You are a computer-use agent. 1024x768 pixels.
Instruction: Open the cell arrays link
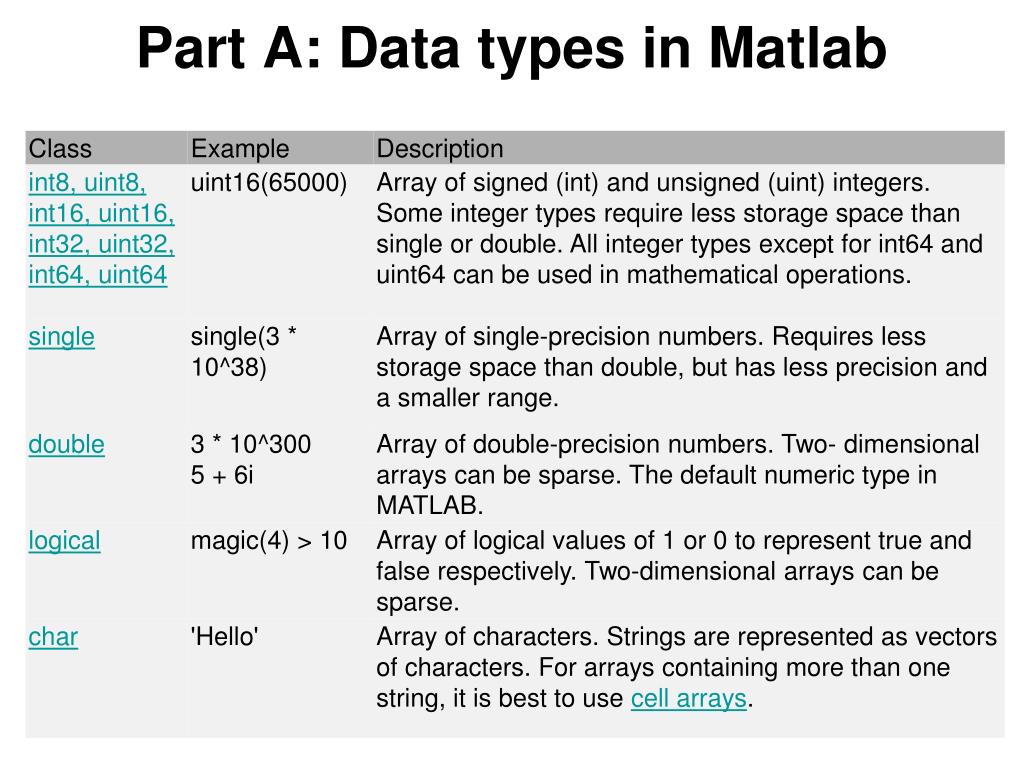pyautogui.click(x=688, y=699)
